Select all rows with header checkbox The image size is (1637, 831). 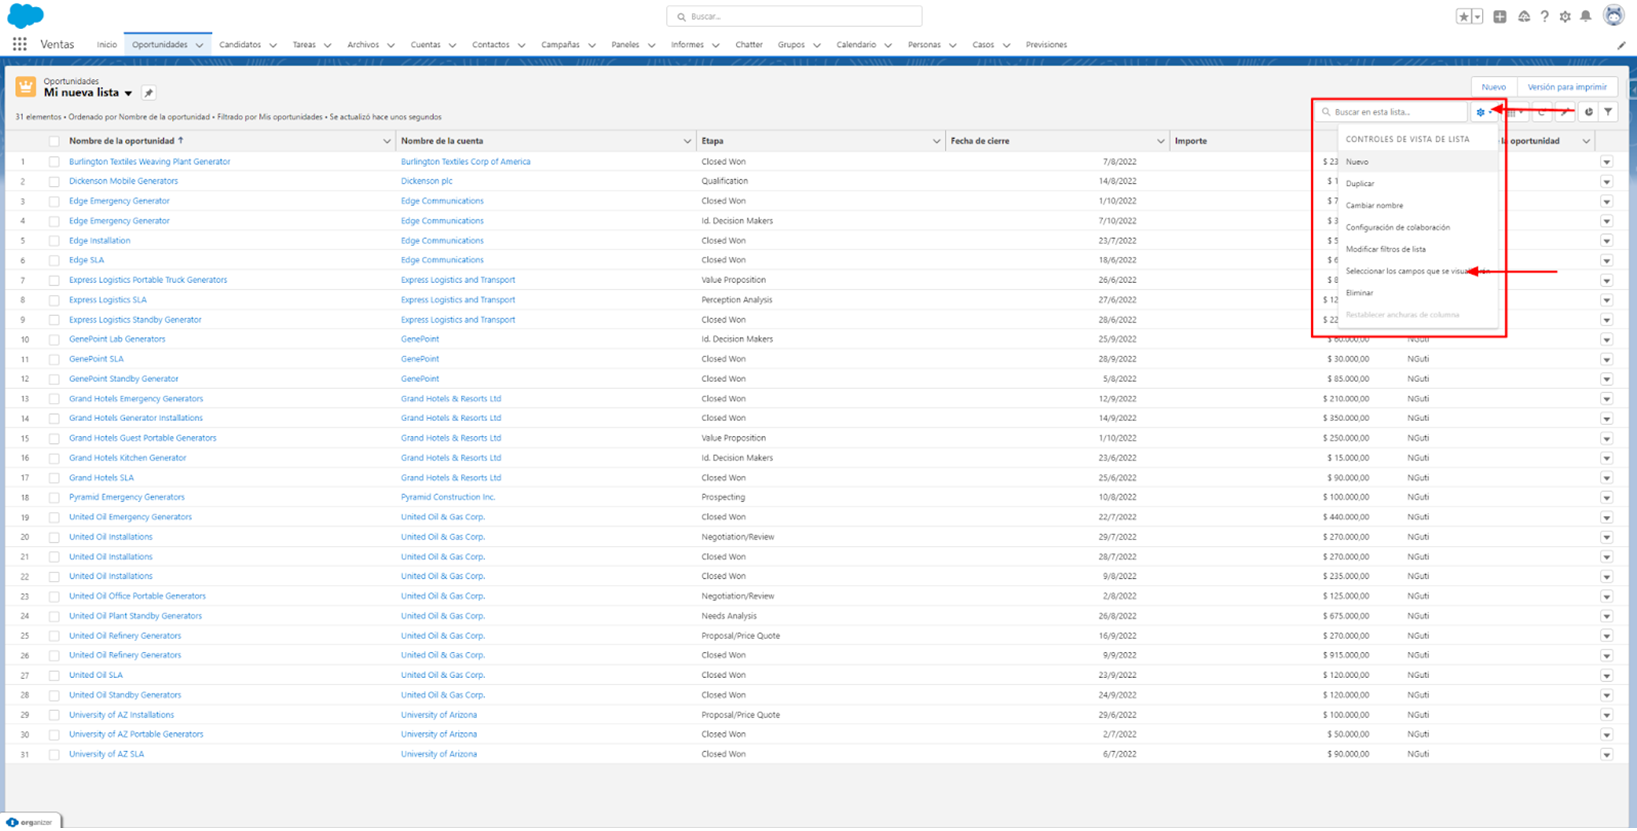pyautogui.click(x=54, y=141)
